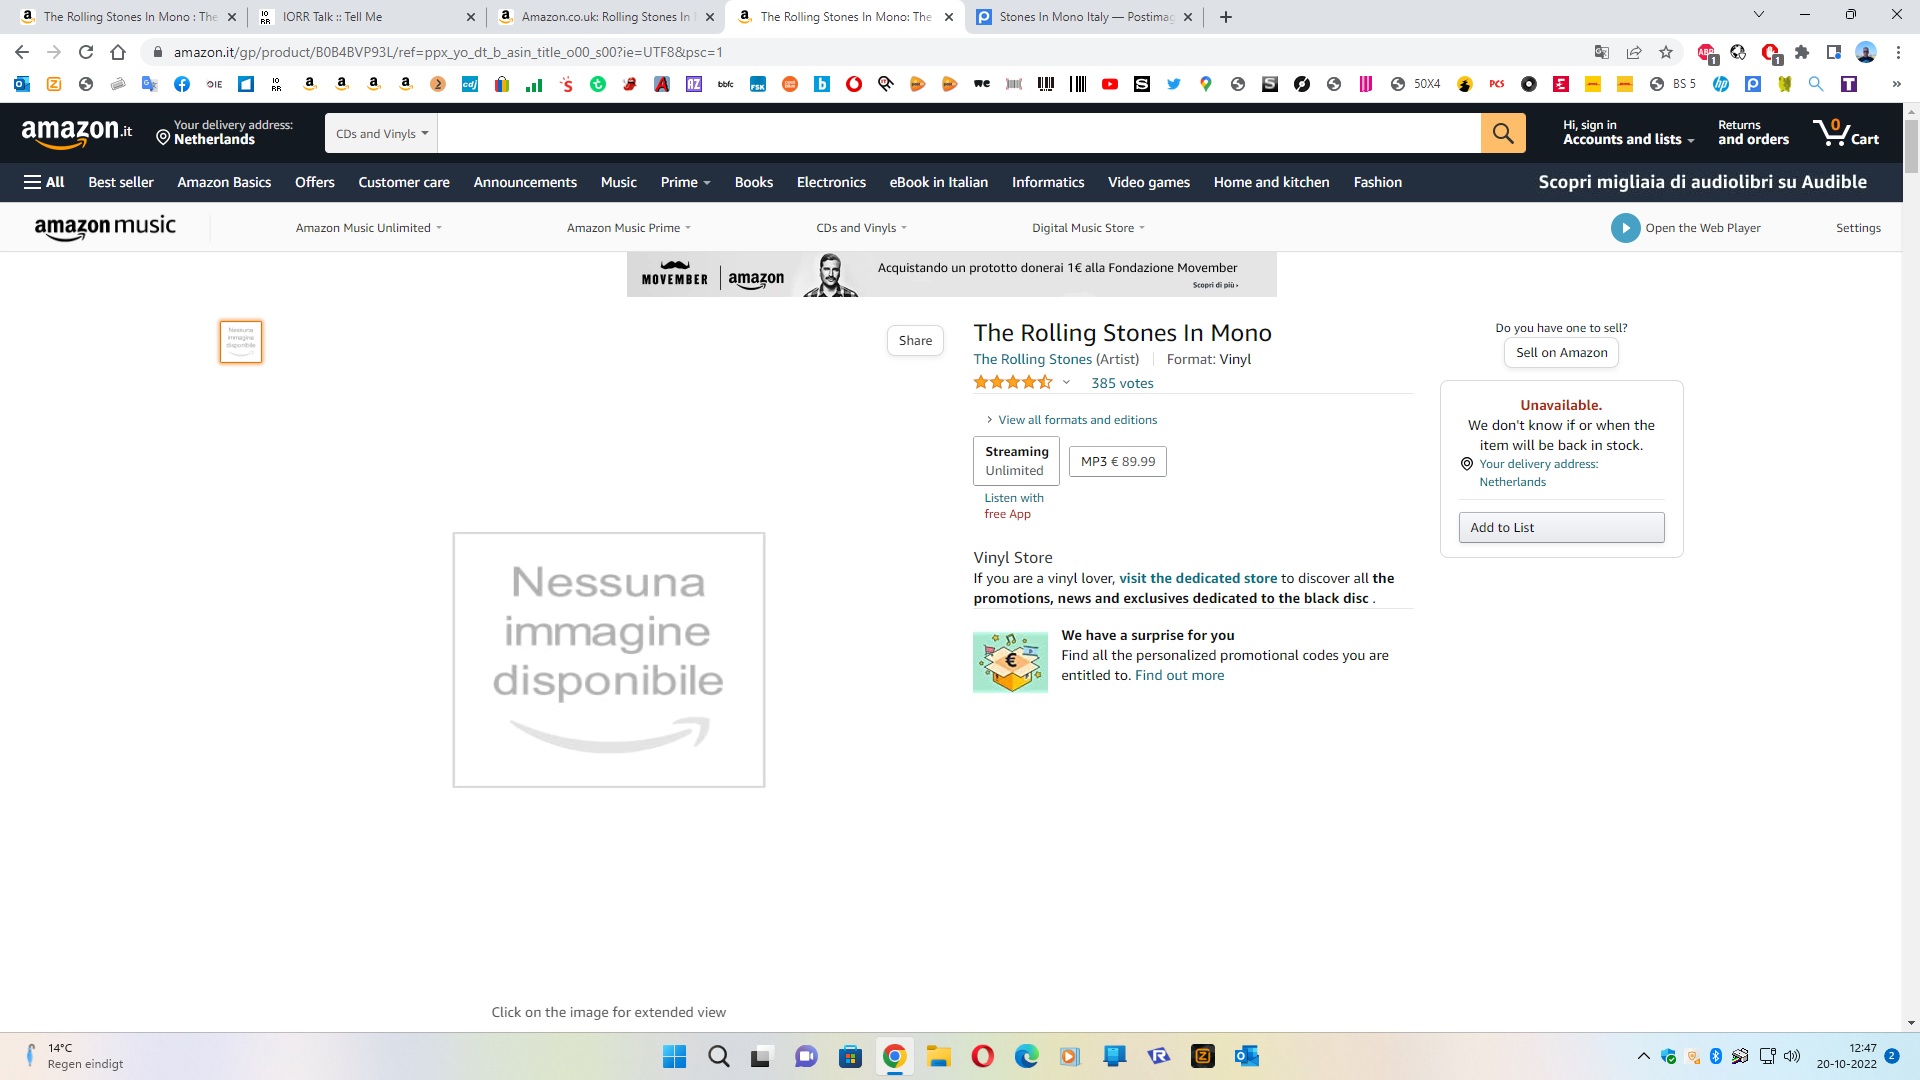Click the page vertical scrollbar thumb
Viewport: 1920px width, 1080px height.
[x=1911, y=146]
